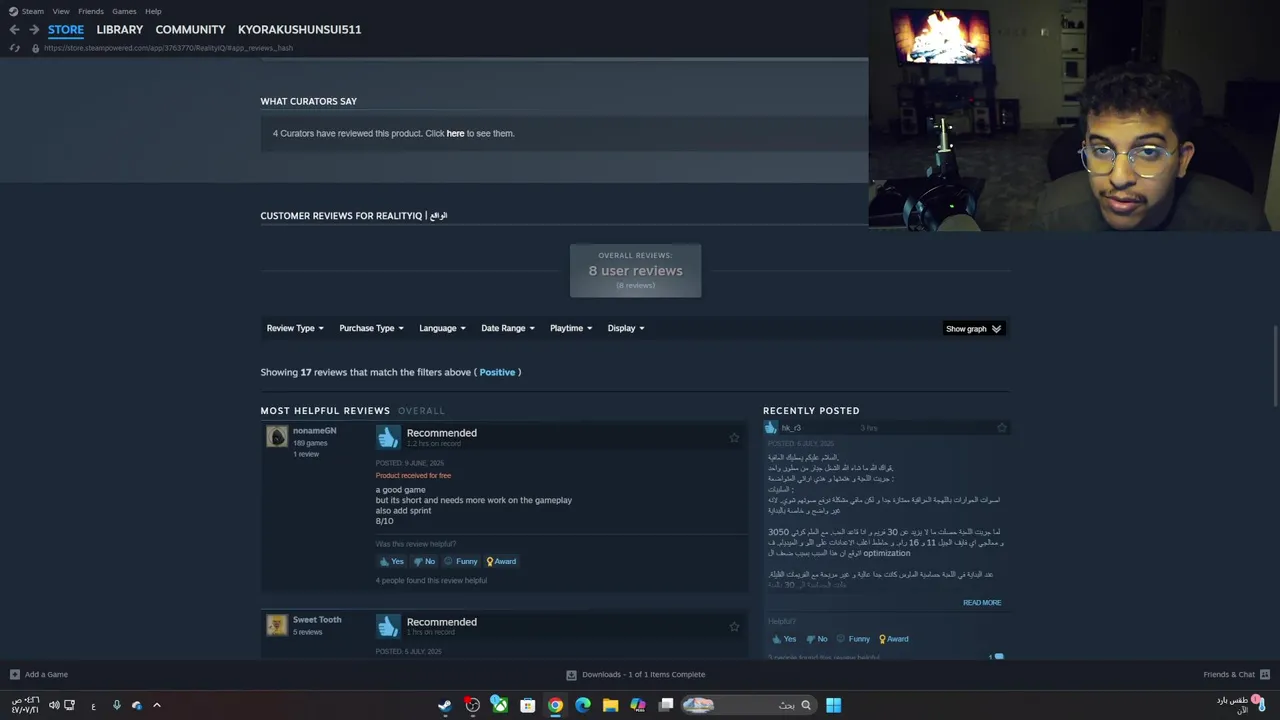Viewport: 1280px width, 720px height.
Task: Open the Friends menu
Action: 91,11
